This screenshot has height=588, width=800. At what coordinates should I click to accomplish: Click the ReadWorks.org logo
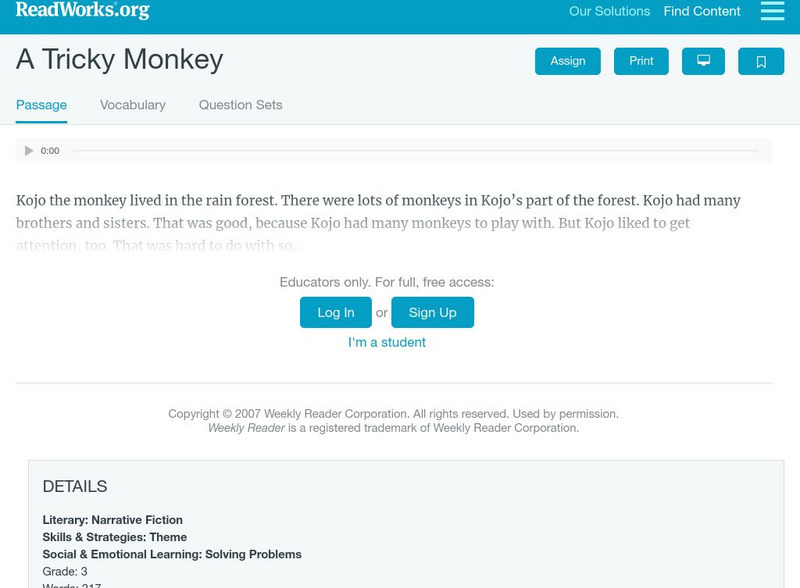[x=78, y=12]
